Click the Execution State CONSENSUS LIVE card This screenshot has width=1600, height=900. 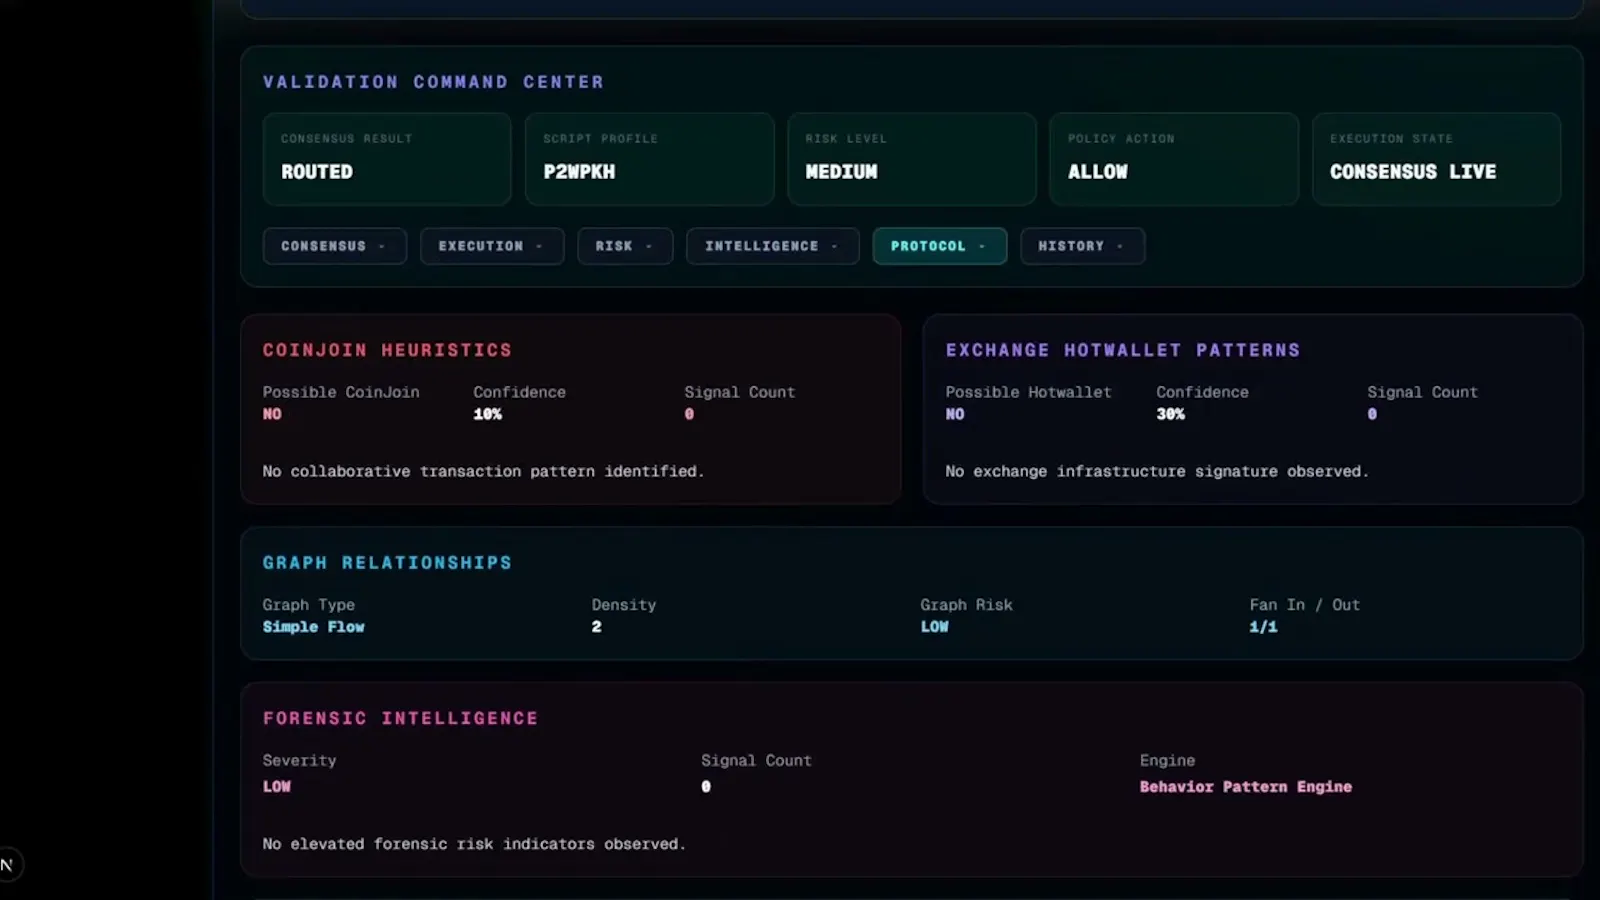[x=1436, y=159]
